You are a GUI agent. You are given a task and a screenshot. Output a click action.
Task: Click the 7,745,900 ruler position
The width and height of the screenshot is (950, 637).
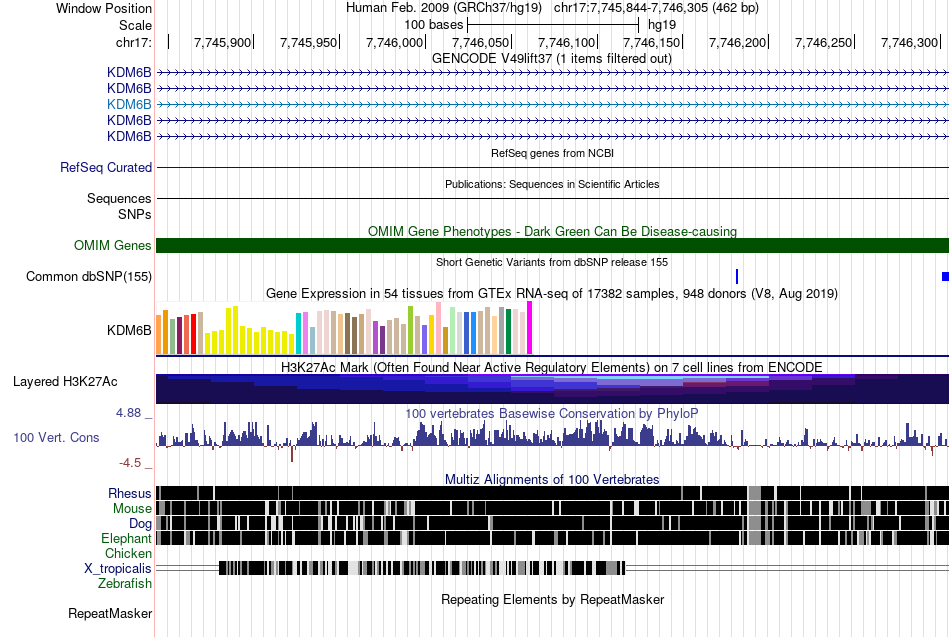click(222, 42)
